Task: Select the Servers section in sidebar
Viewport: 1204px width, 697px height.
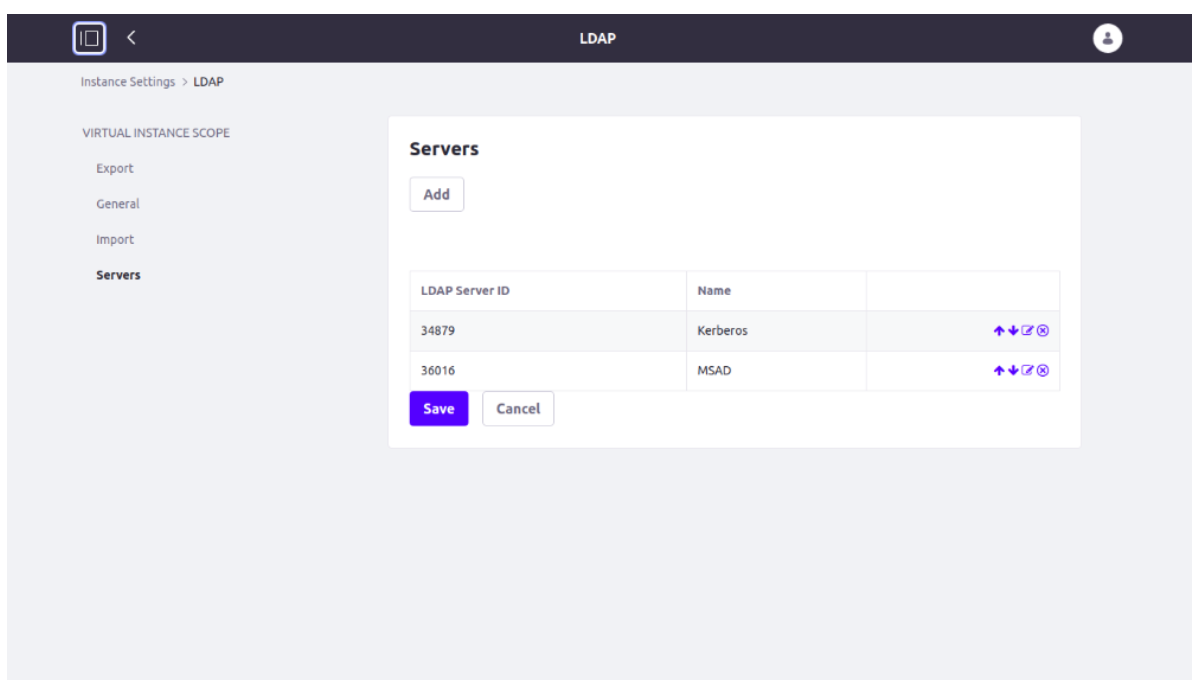Action: (118, 275)
